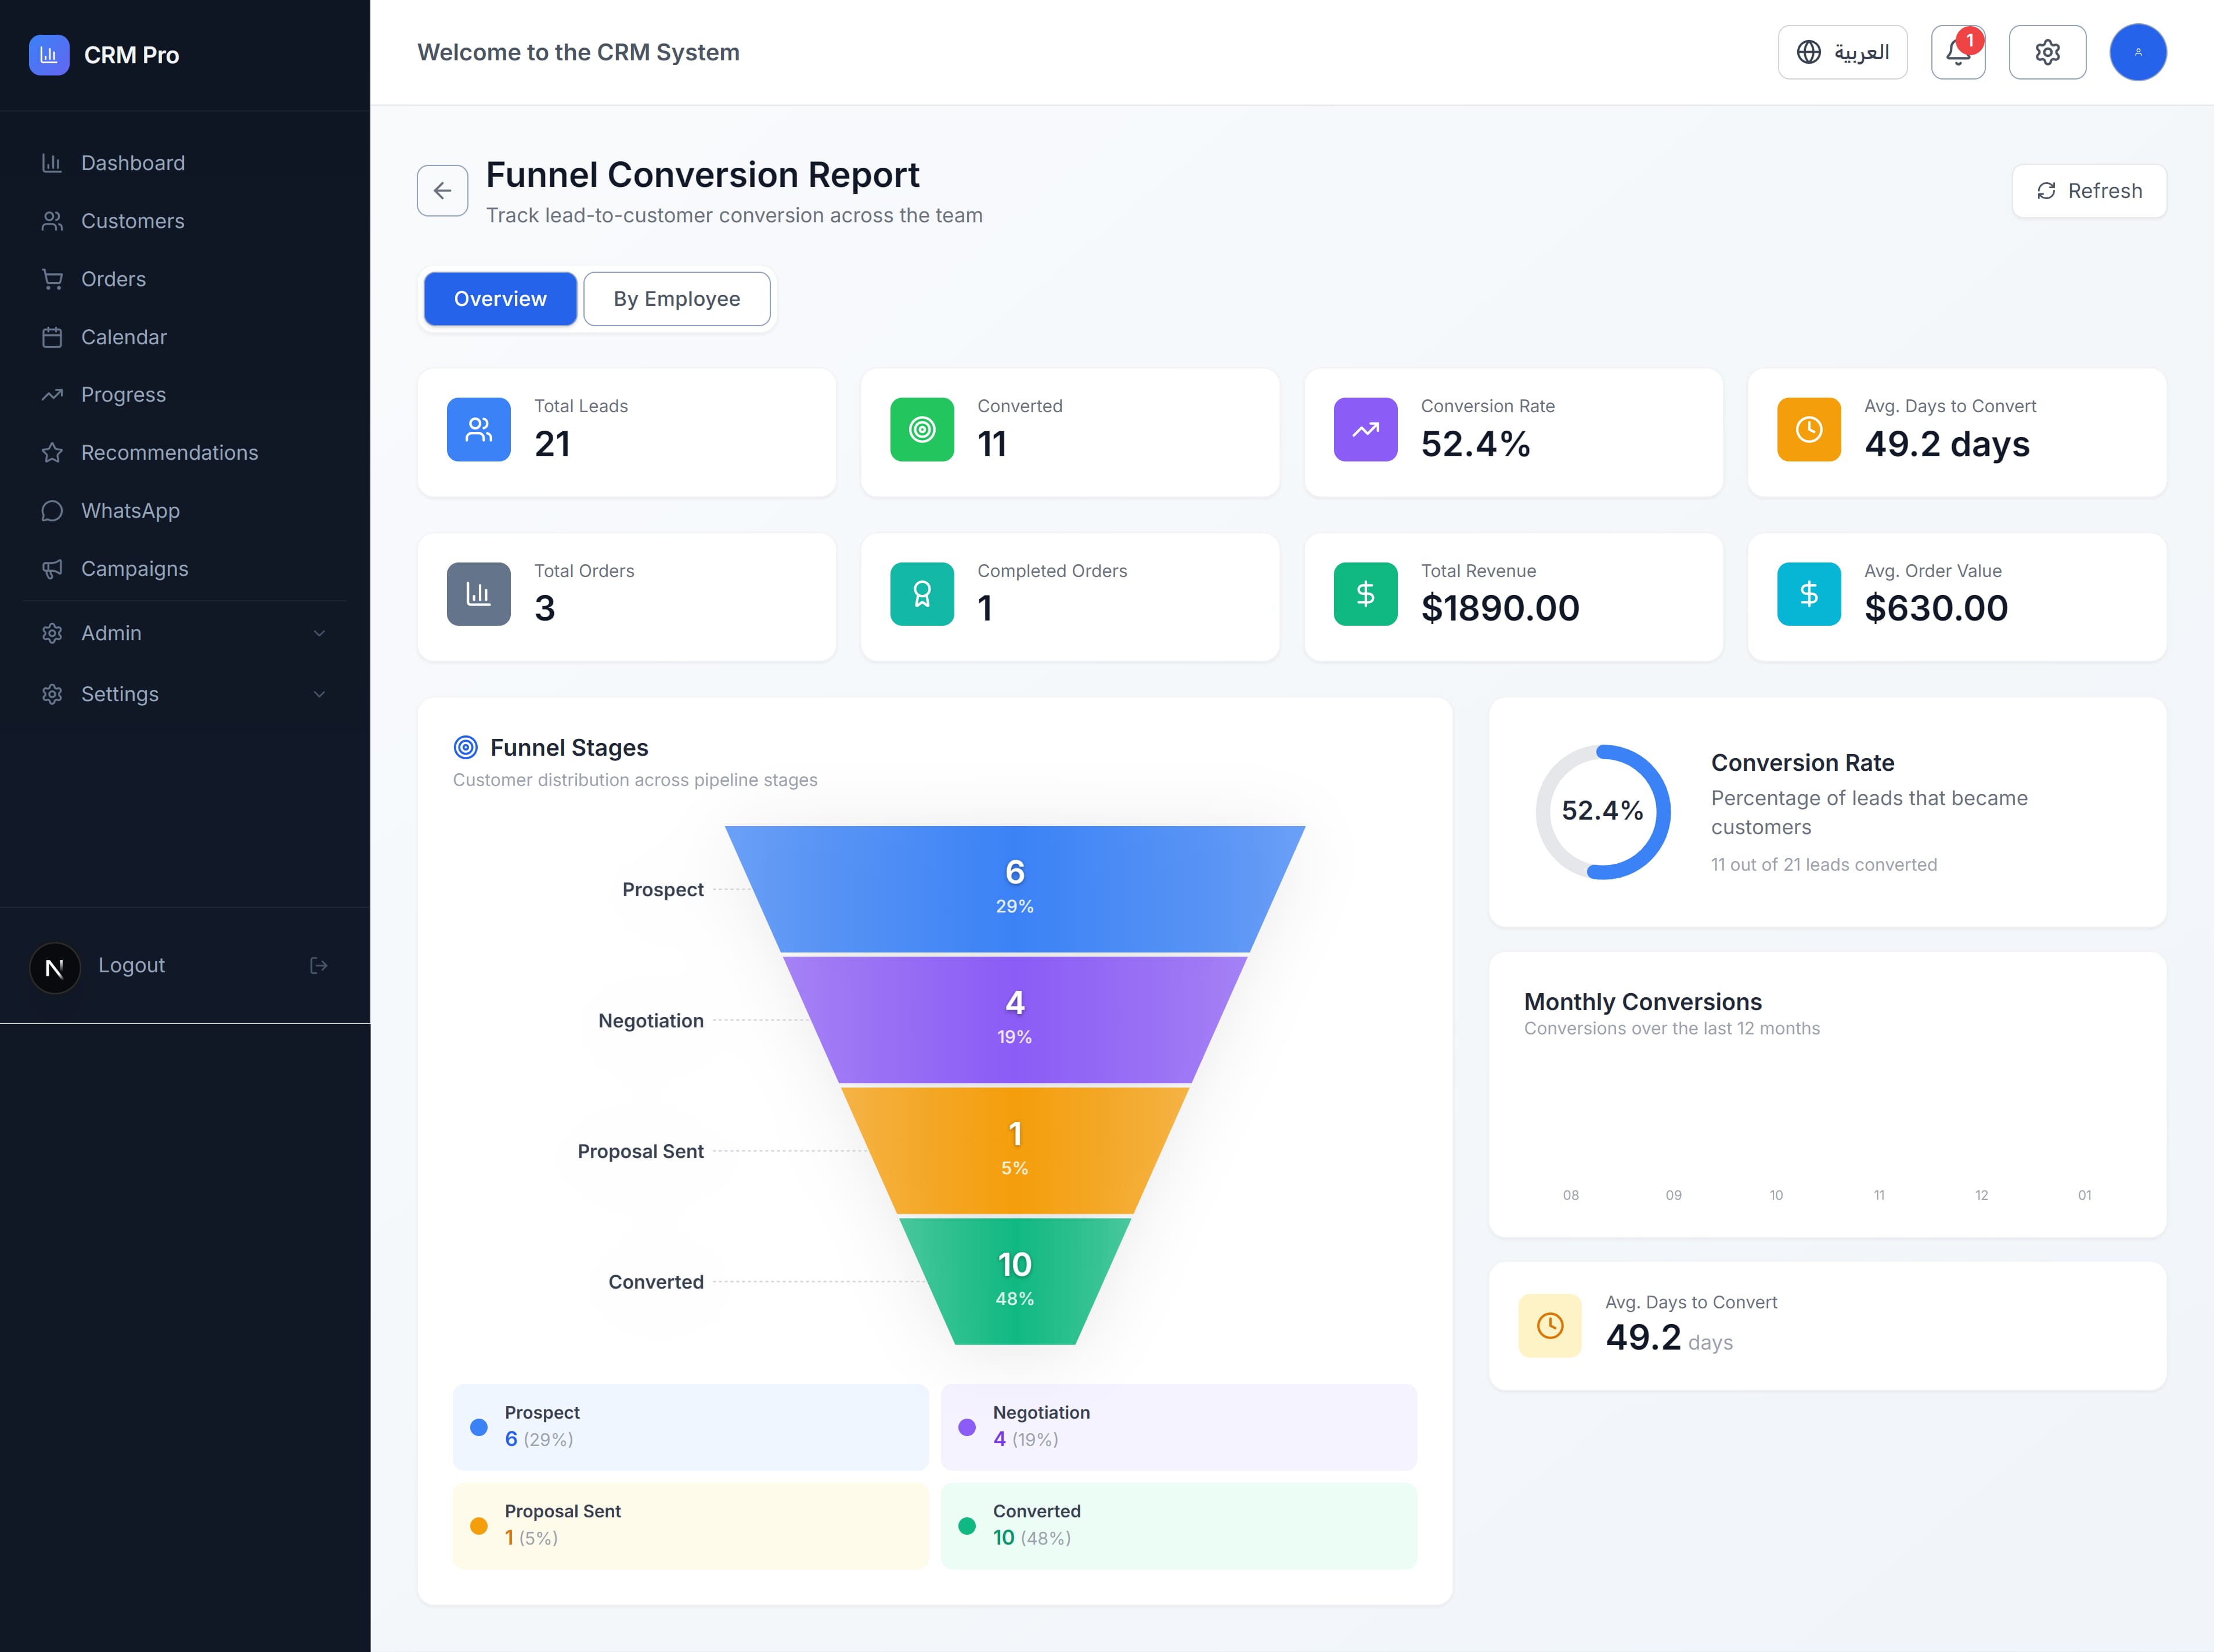Switch to the Overview tab
Image resolution: width=2214 pixels, height=1652 pixels.
coord(500,299)
